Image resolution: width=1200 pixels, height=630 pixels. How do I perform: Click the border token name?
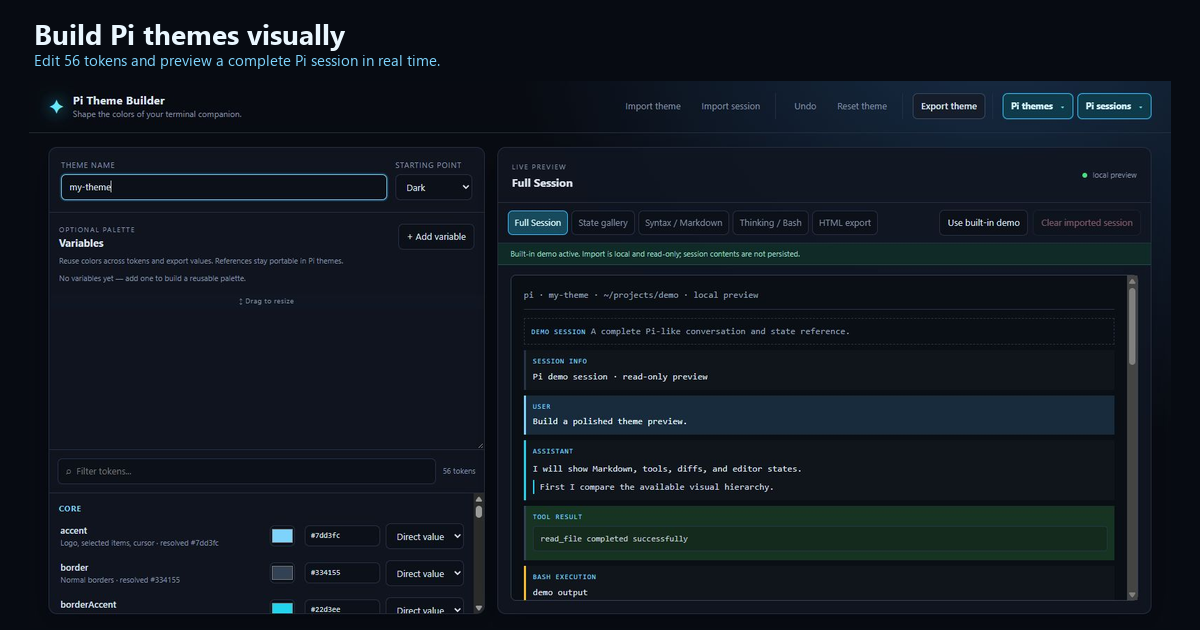[x=74, y=568]
